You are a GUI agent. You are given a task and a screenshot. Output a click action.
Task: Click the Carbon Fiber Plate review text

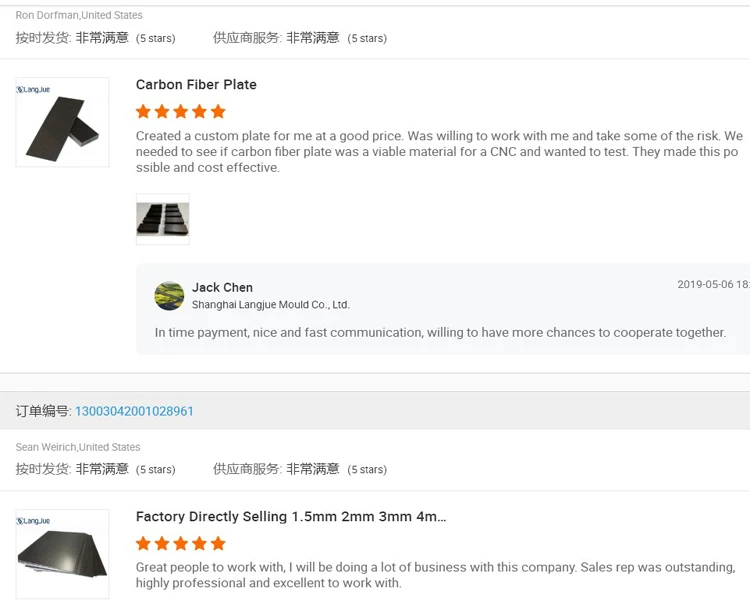[439, 152]
